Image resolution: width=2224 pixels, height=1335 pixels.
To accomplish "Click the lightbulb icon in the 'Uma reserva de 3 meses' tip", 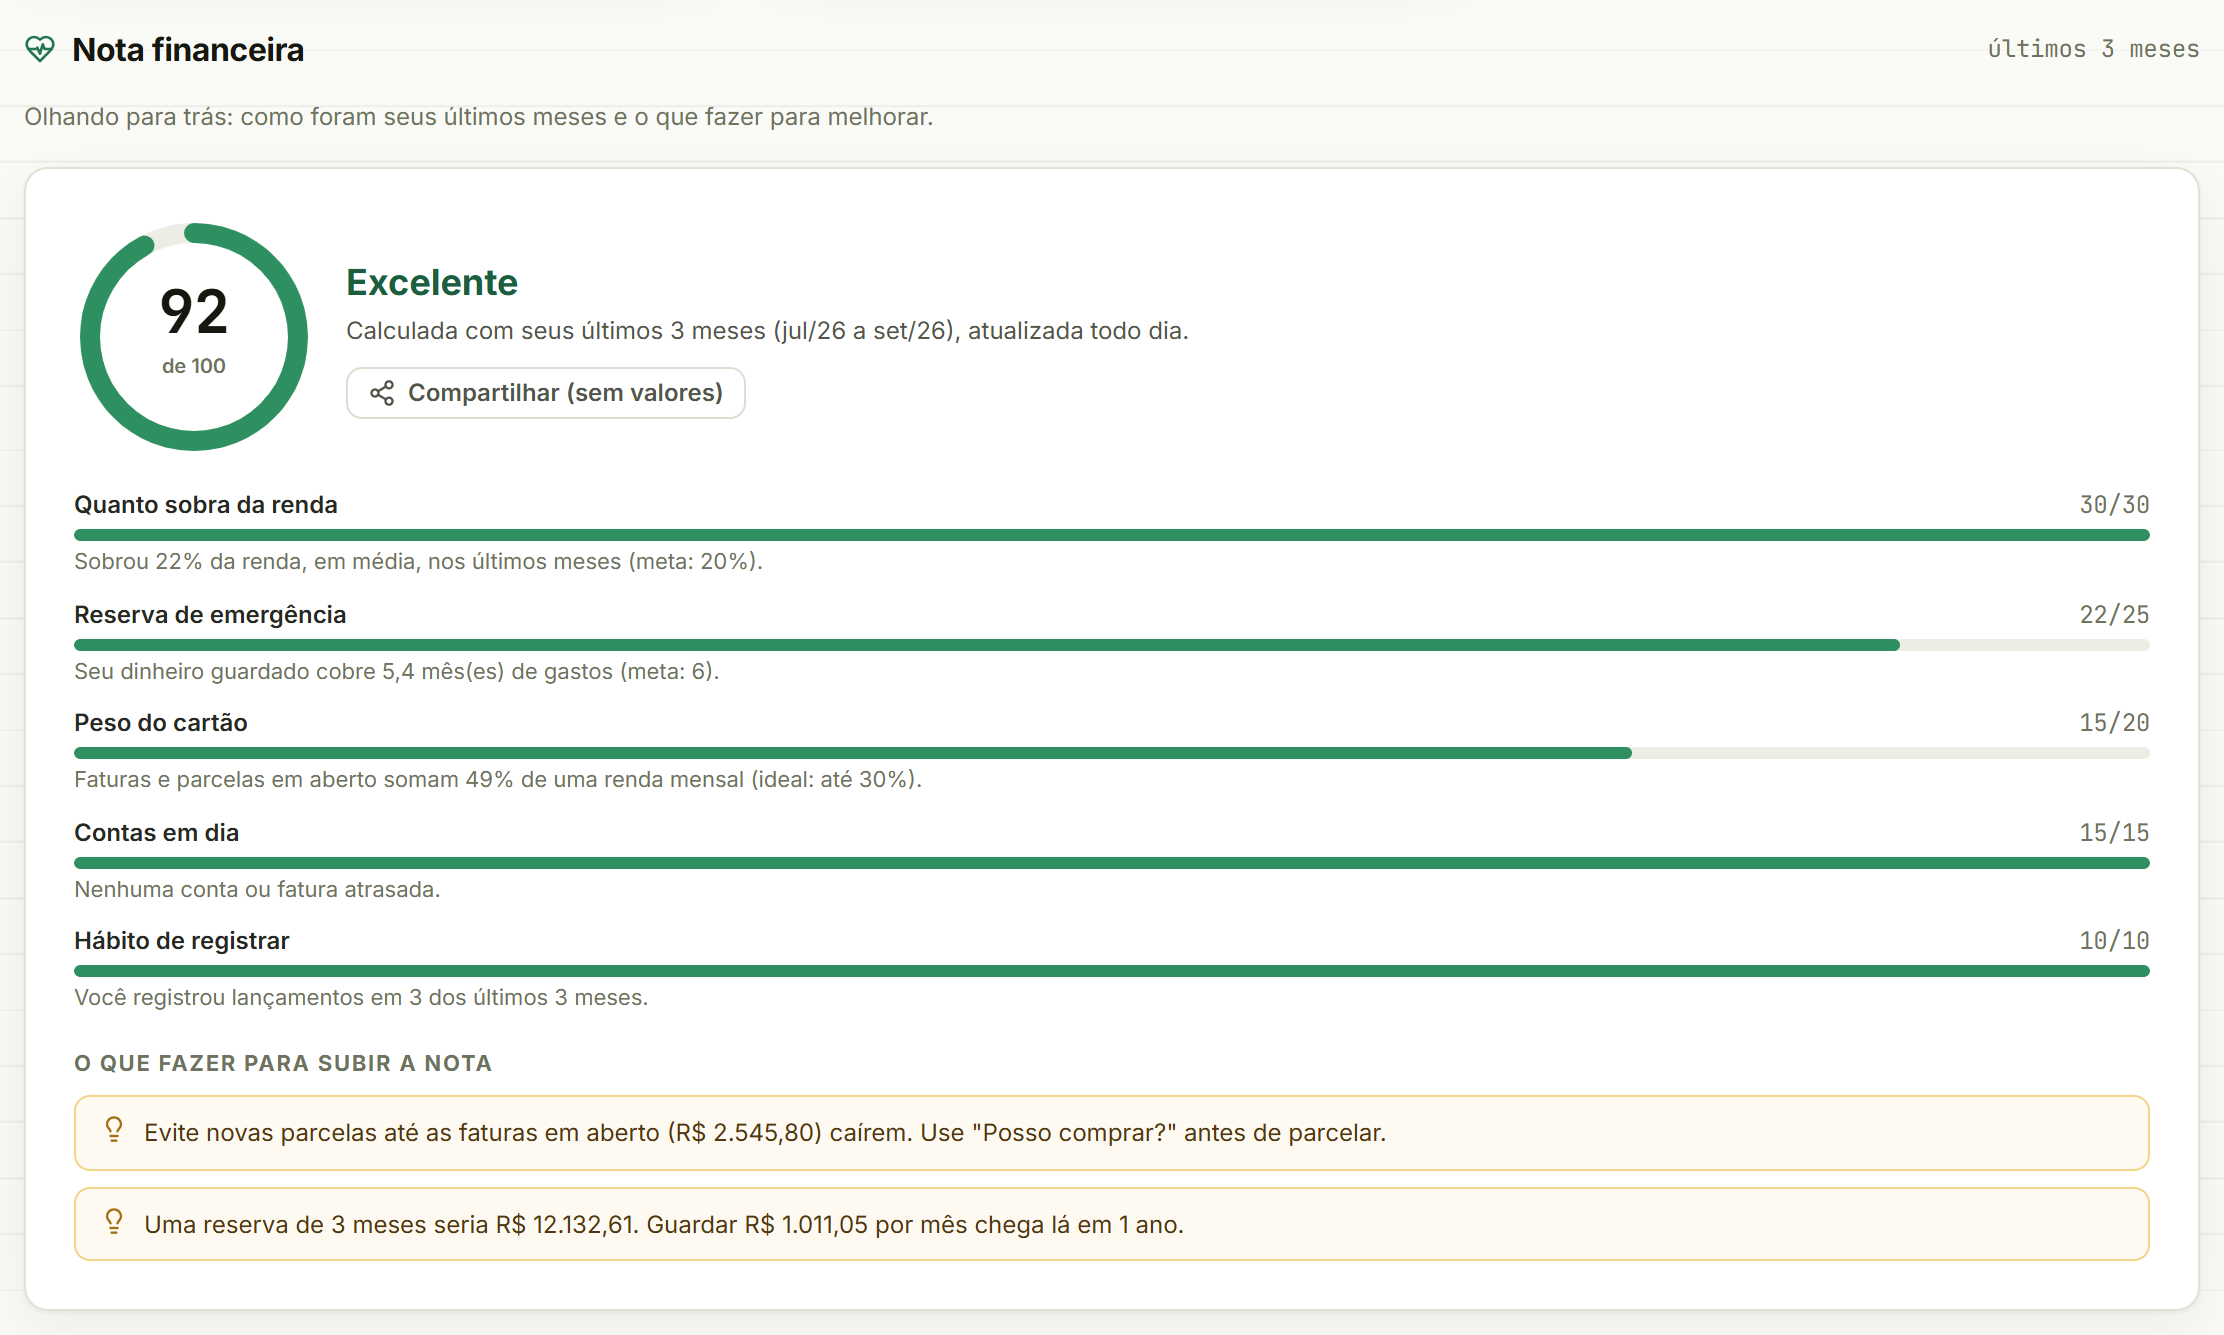I will [114, 1222].
